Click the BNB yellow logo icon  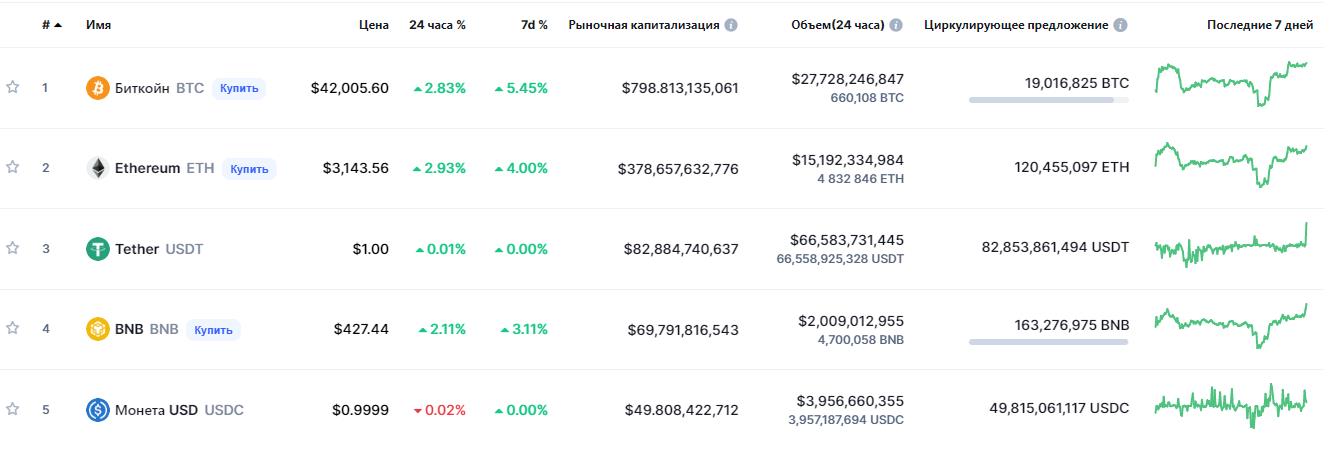point(97,329)
